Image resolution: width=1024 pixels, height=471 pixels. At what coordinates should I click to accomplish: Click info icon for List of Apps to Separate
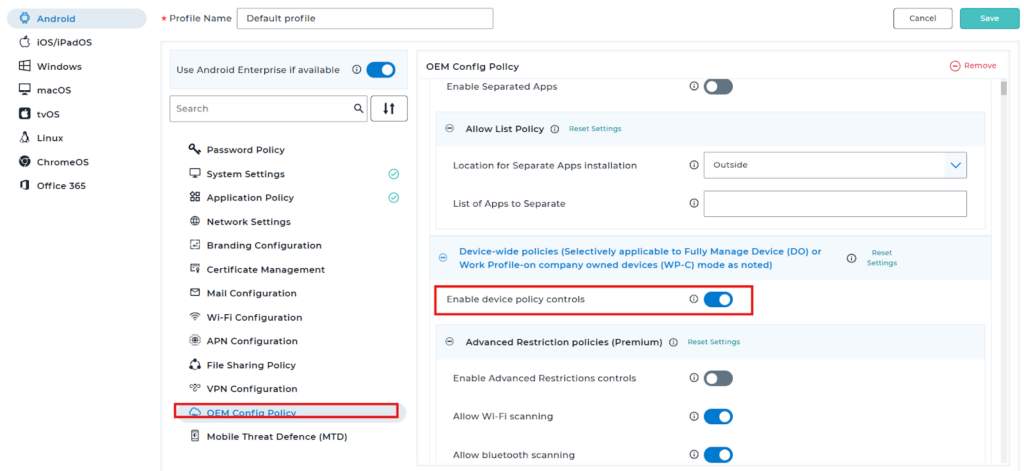point(694,204)
